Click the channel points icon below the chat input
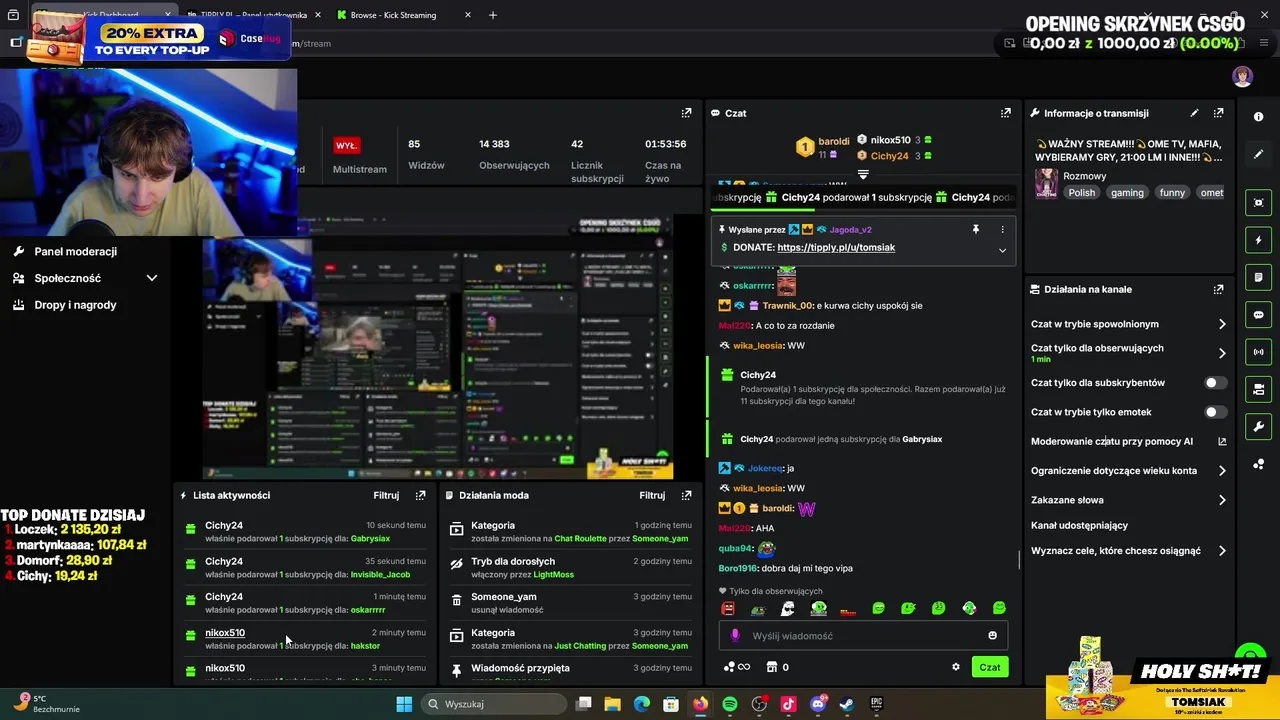This screenshot has width=1280, height=720. point(736,667)
